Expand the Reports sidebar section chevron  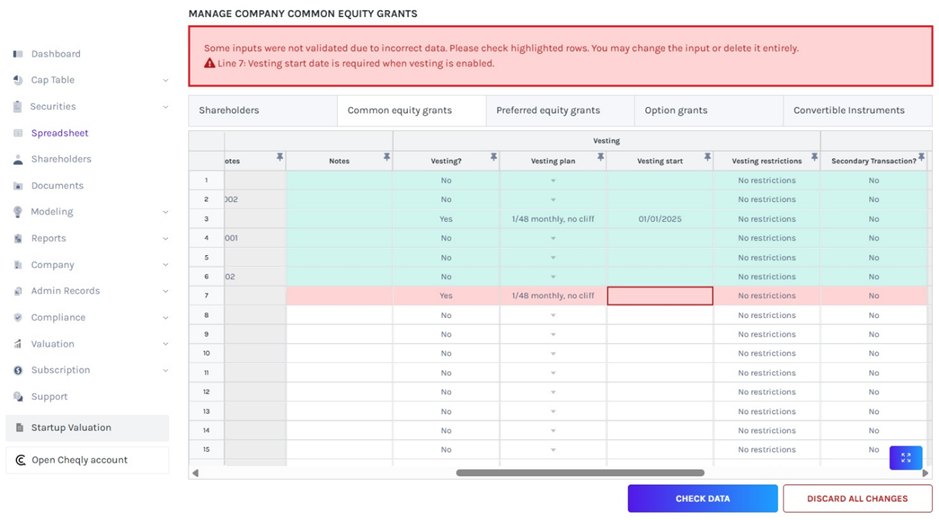(165, 239)
